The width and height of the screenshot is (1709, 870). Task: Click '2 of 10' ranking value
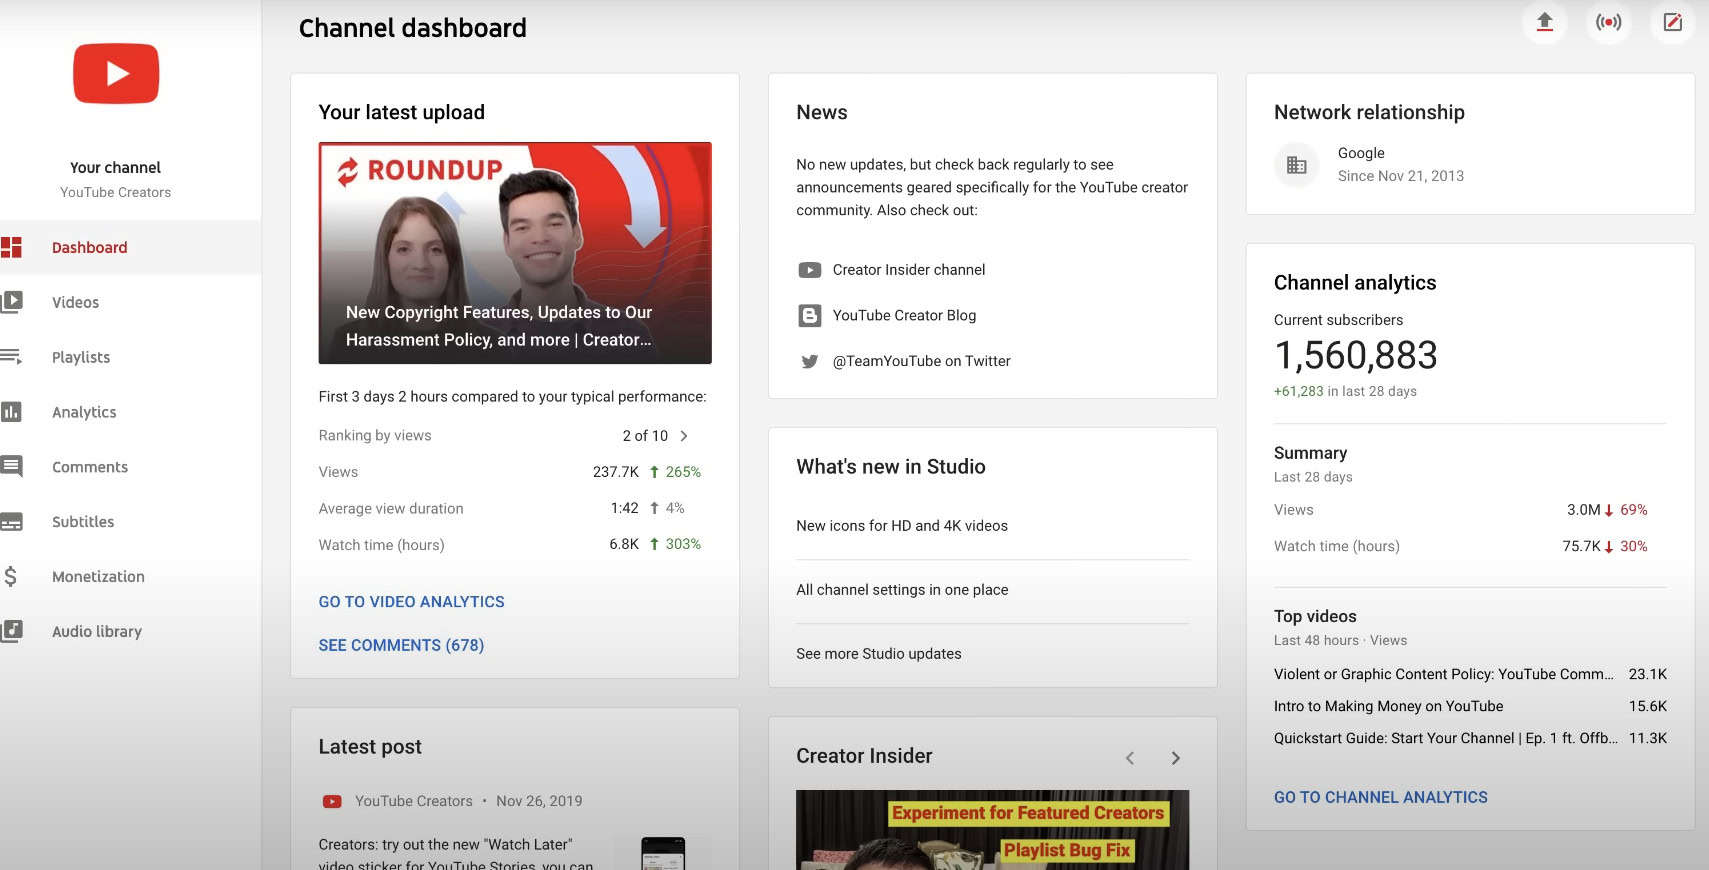point(645,436)
